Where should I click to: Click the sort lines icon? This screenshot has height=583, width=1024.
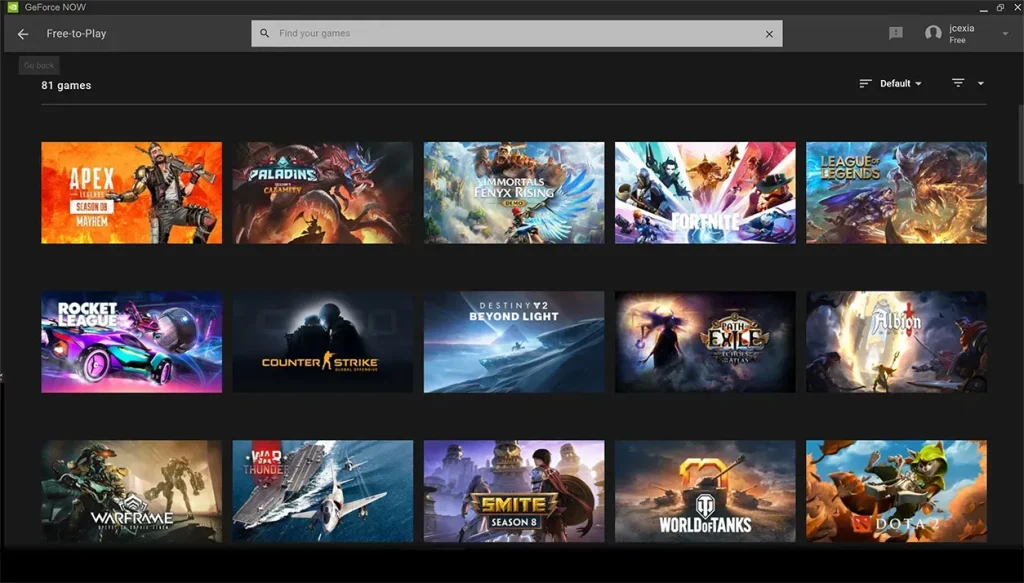pyautogui.click(x=866, y=84)
